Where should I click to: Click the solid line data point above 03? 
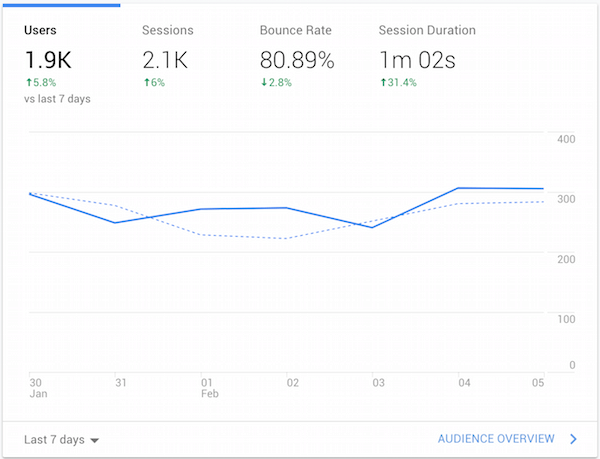pyautogui.click(x=372, y=228)
